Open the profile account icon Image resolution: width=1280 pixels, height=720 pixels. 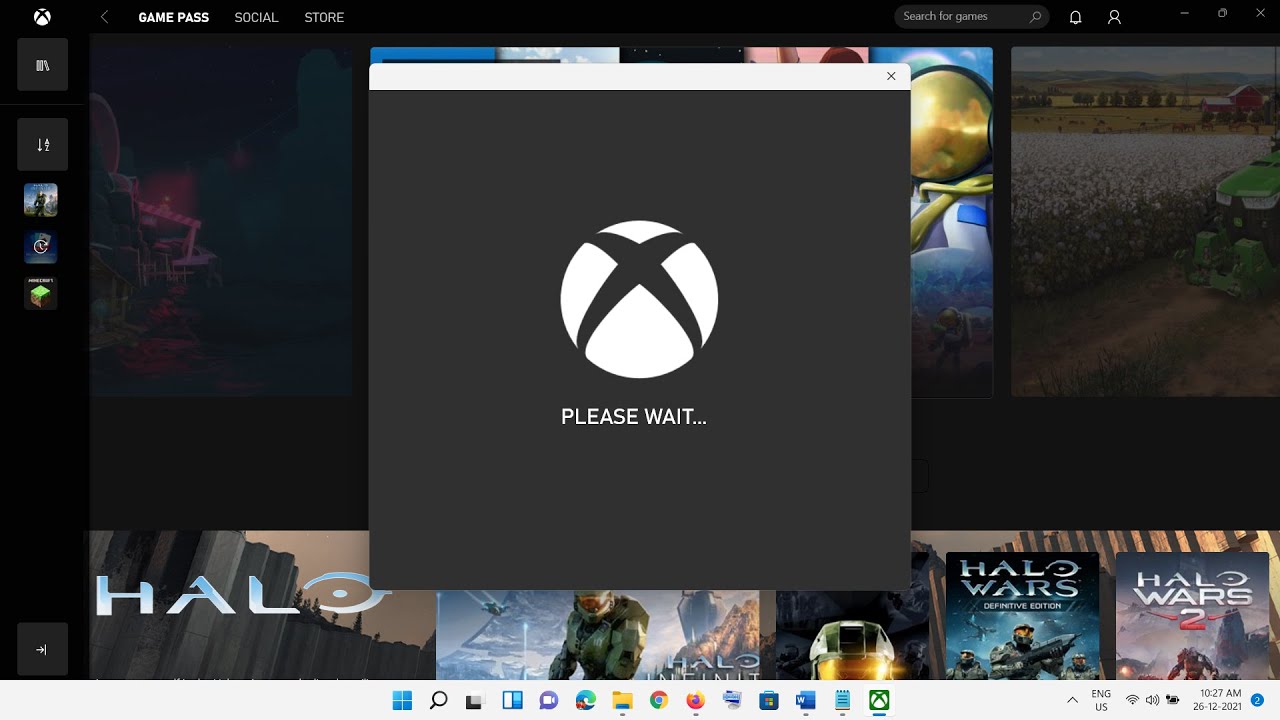click(x=1114, y=17)
